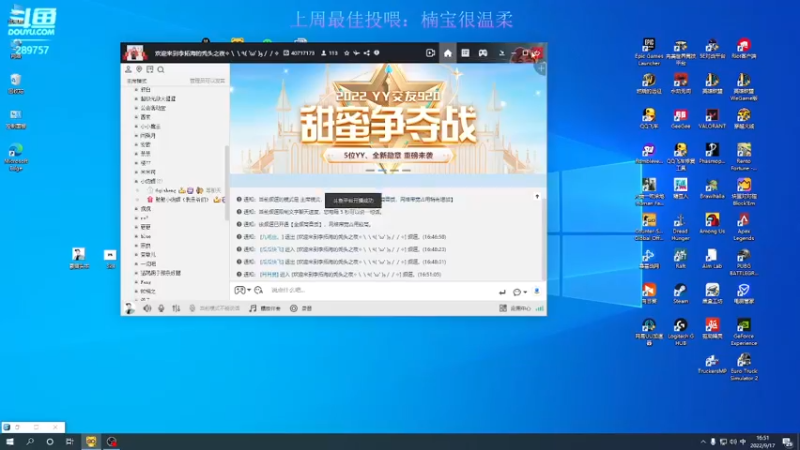Image resolution: width=800 pixels, height=450 pixels.
Task: Open GeForce Experience desktop shortcut
Action: pos(743,332)
